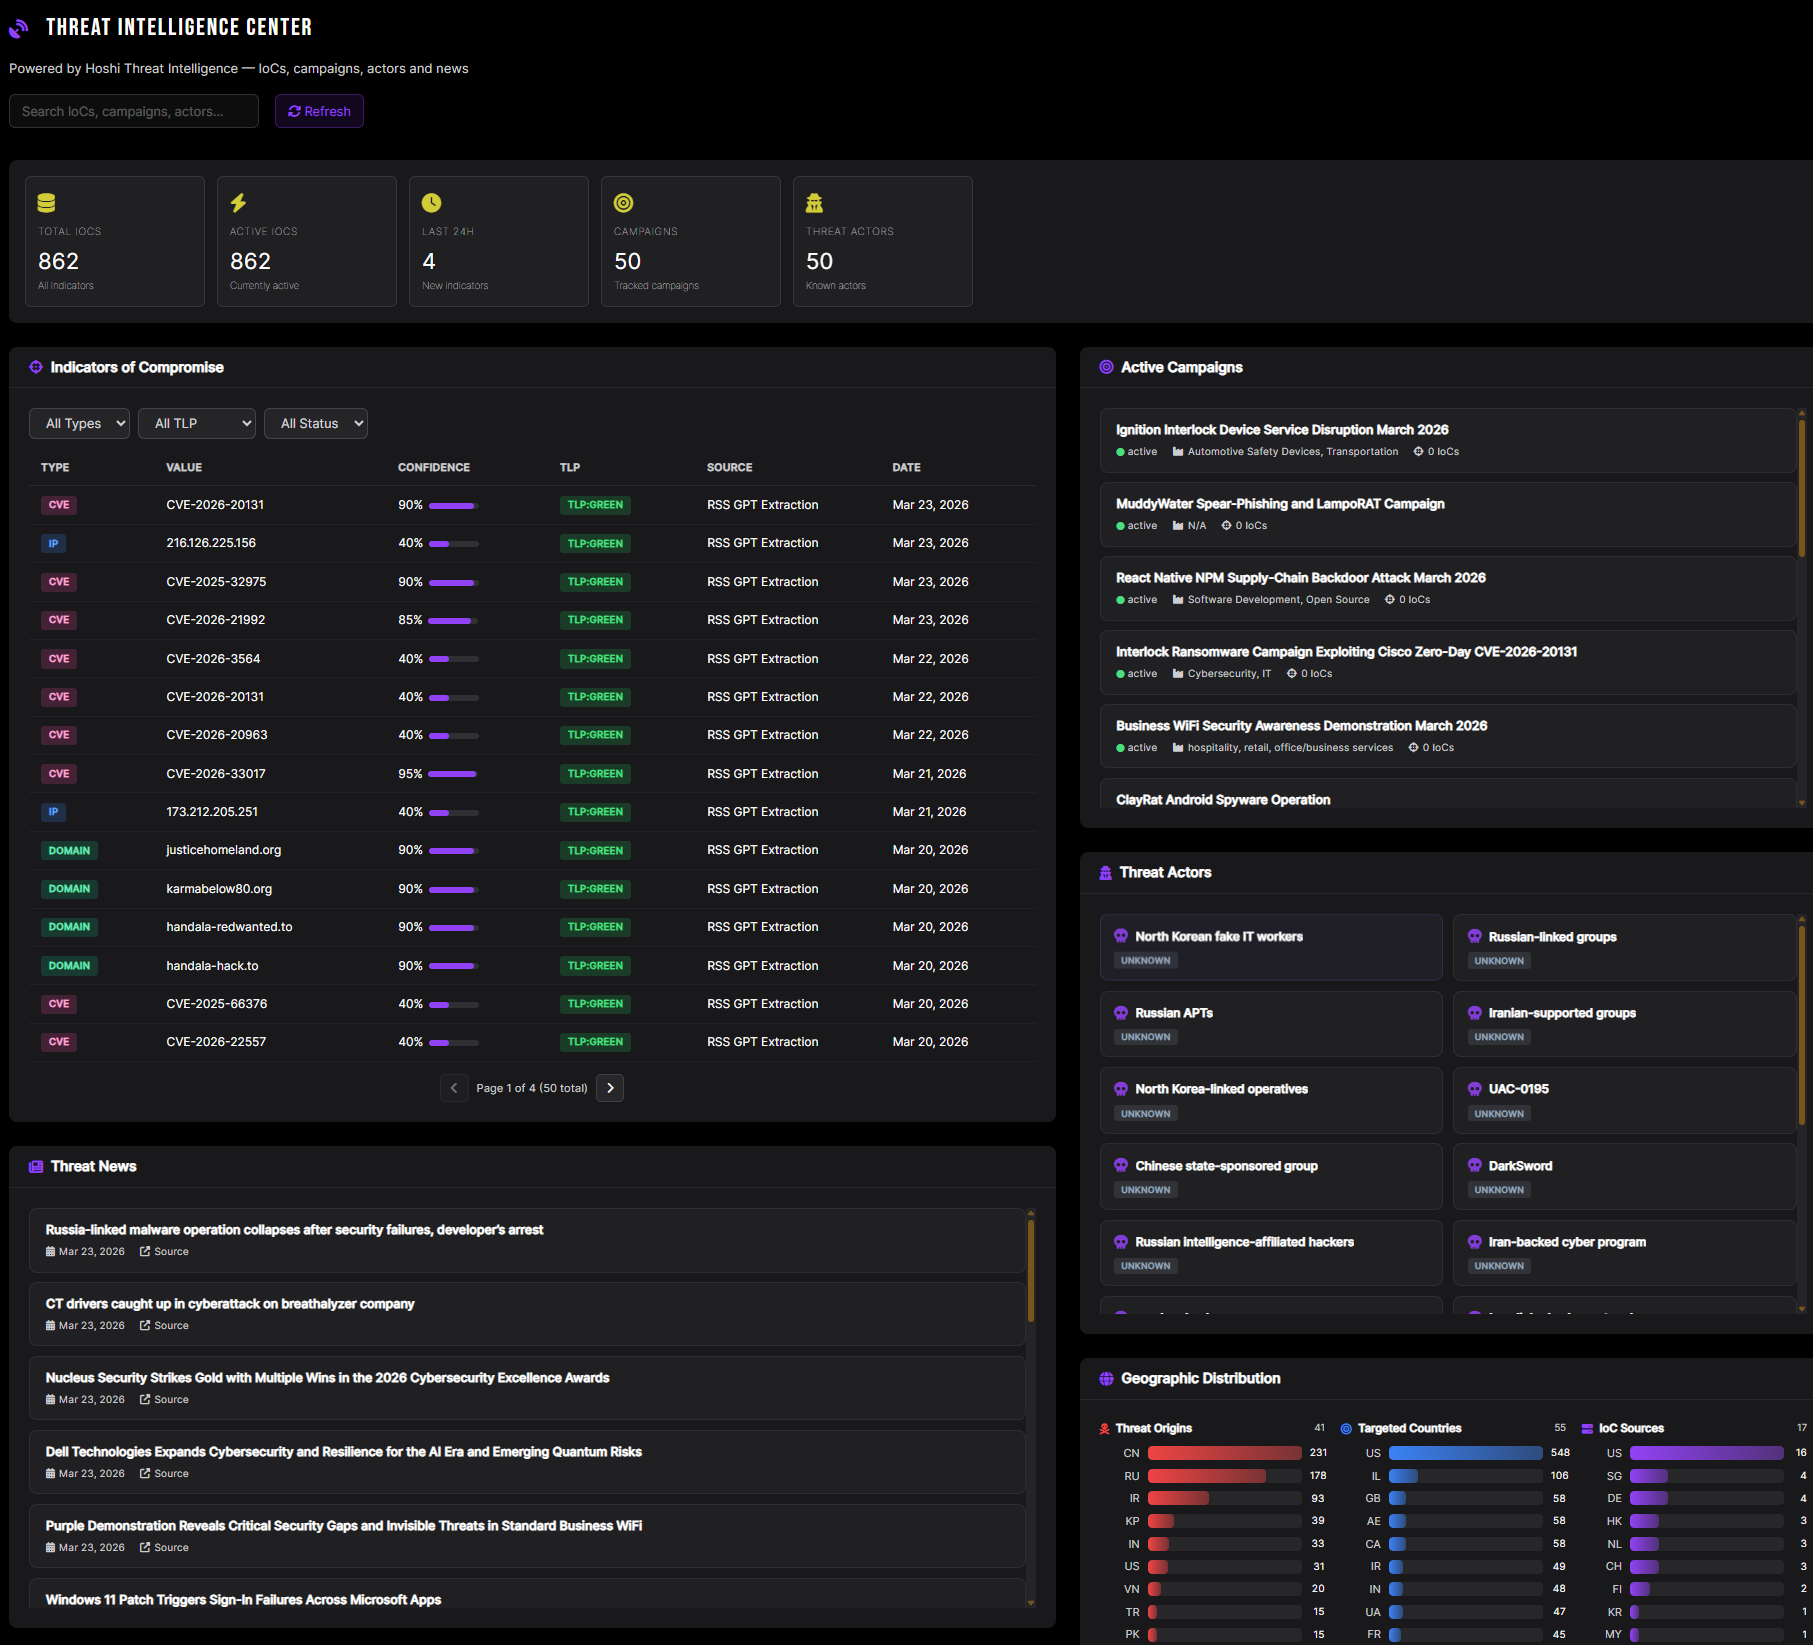The image size is (1813, 1645).
Task: Click confidence bar for CVE-2026-33017
Action: click(x=453, y=774)
